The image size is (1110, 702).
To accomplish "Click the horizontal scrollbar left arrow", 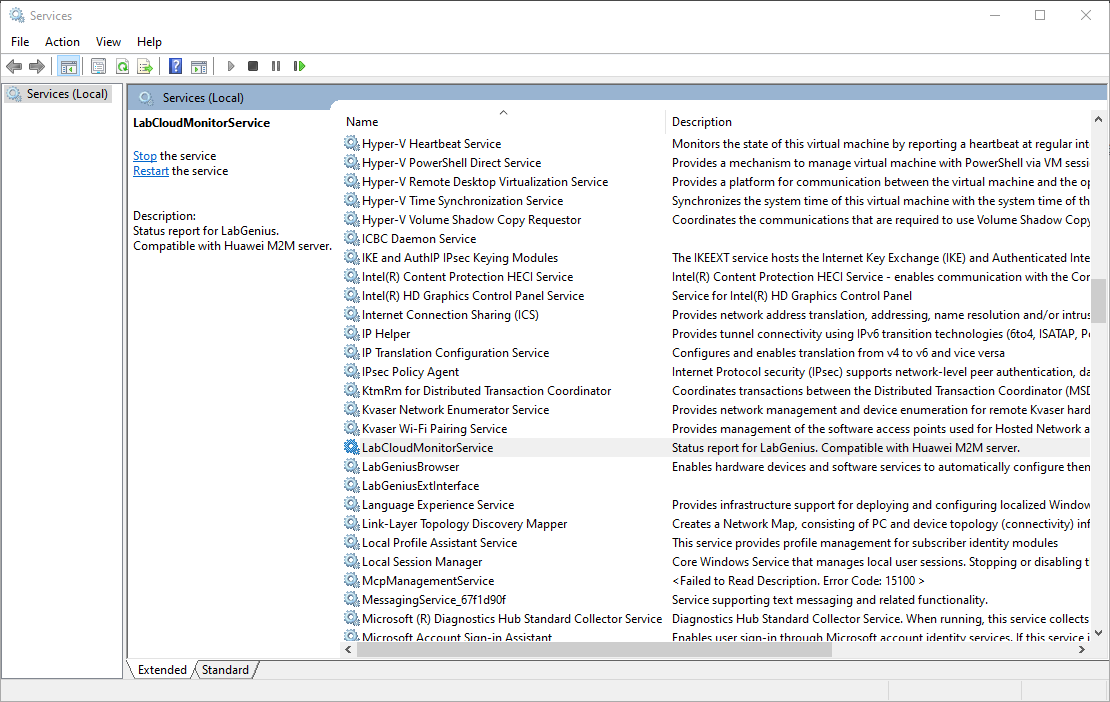I will [x=348, y=649].
